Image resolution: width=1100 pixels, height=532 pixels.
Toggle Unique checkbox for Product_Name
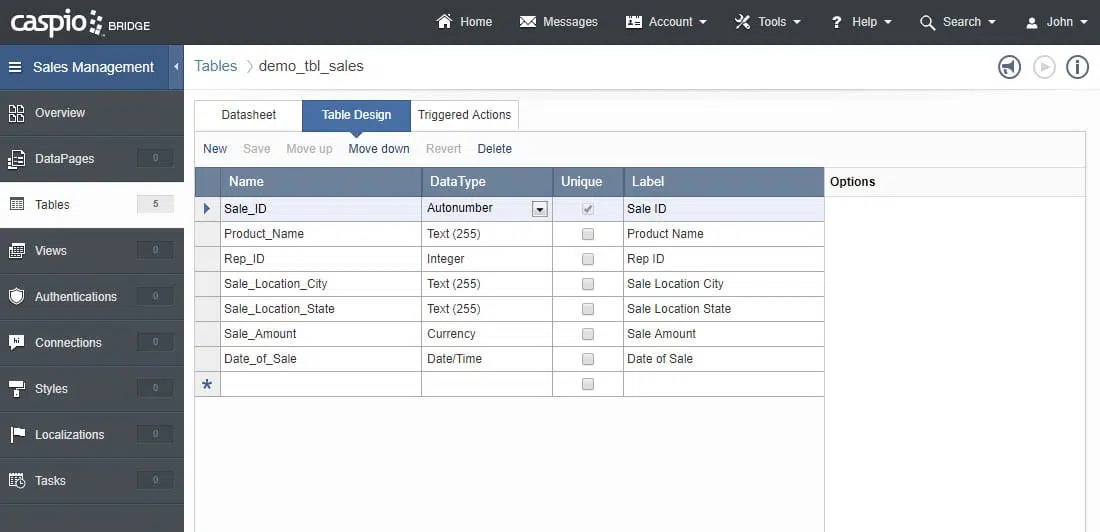[588, 234]
